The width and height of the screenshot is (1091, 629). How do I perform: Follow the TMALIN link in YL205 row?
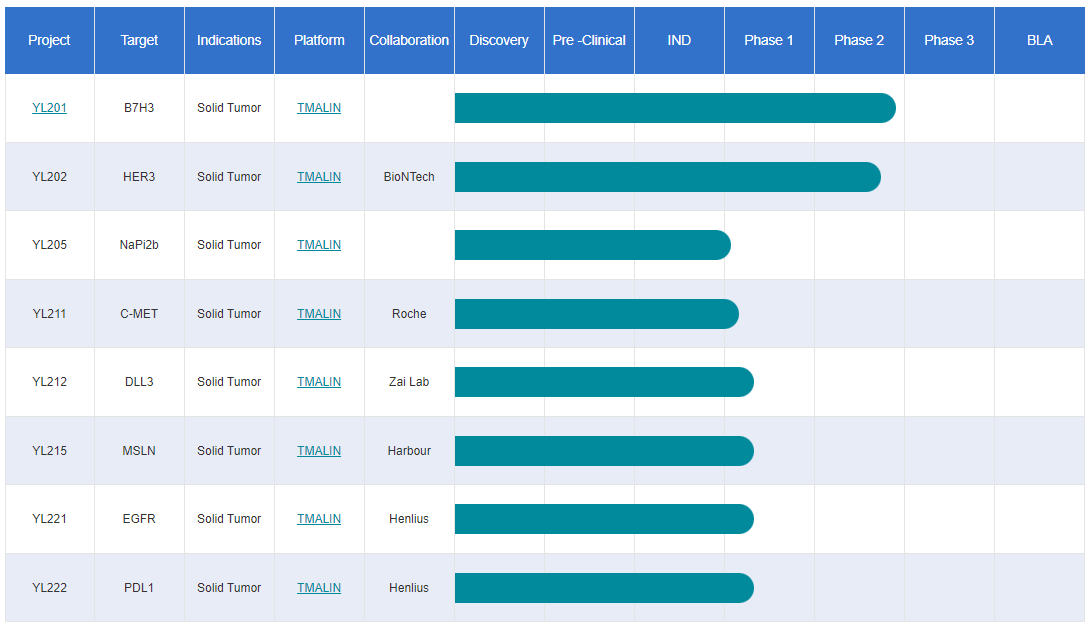319,245
